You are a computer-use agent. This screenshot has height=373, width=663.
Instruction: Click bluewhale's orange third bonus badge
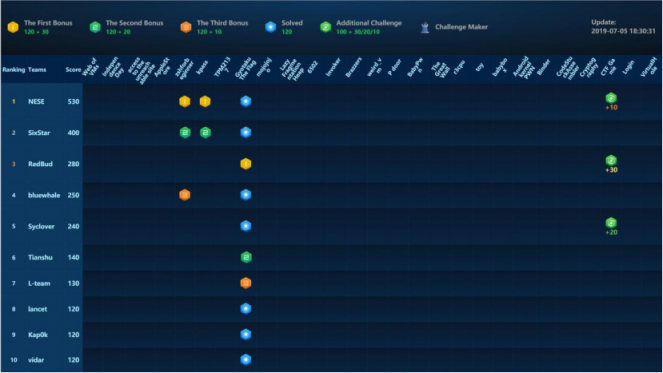coord(185,195)
